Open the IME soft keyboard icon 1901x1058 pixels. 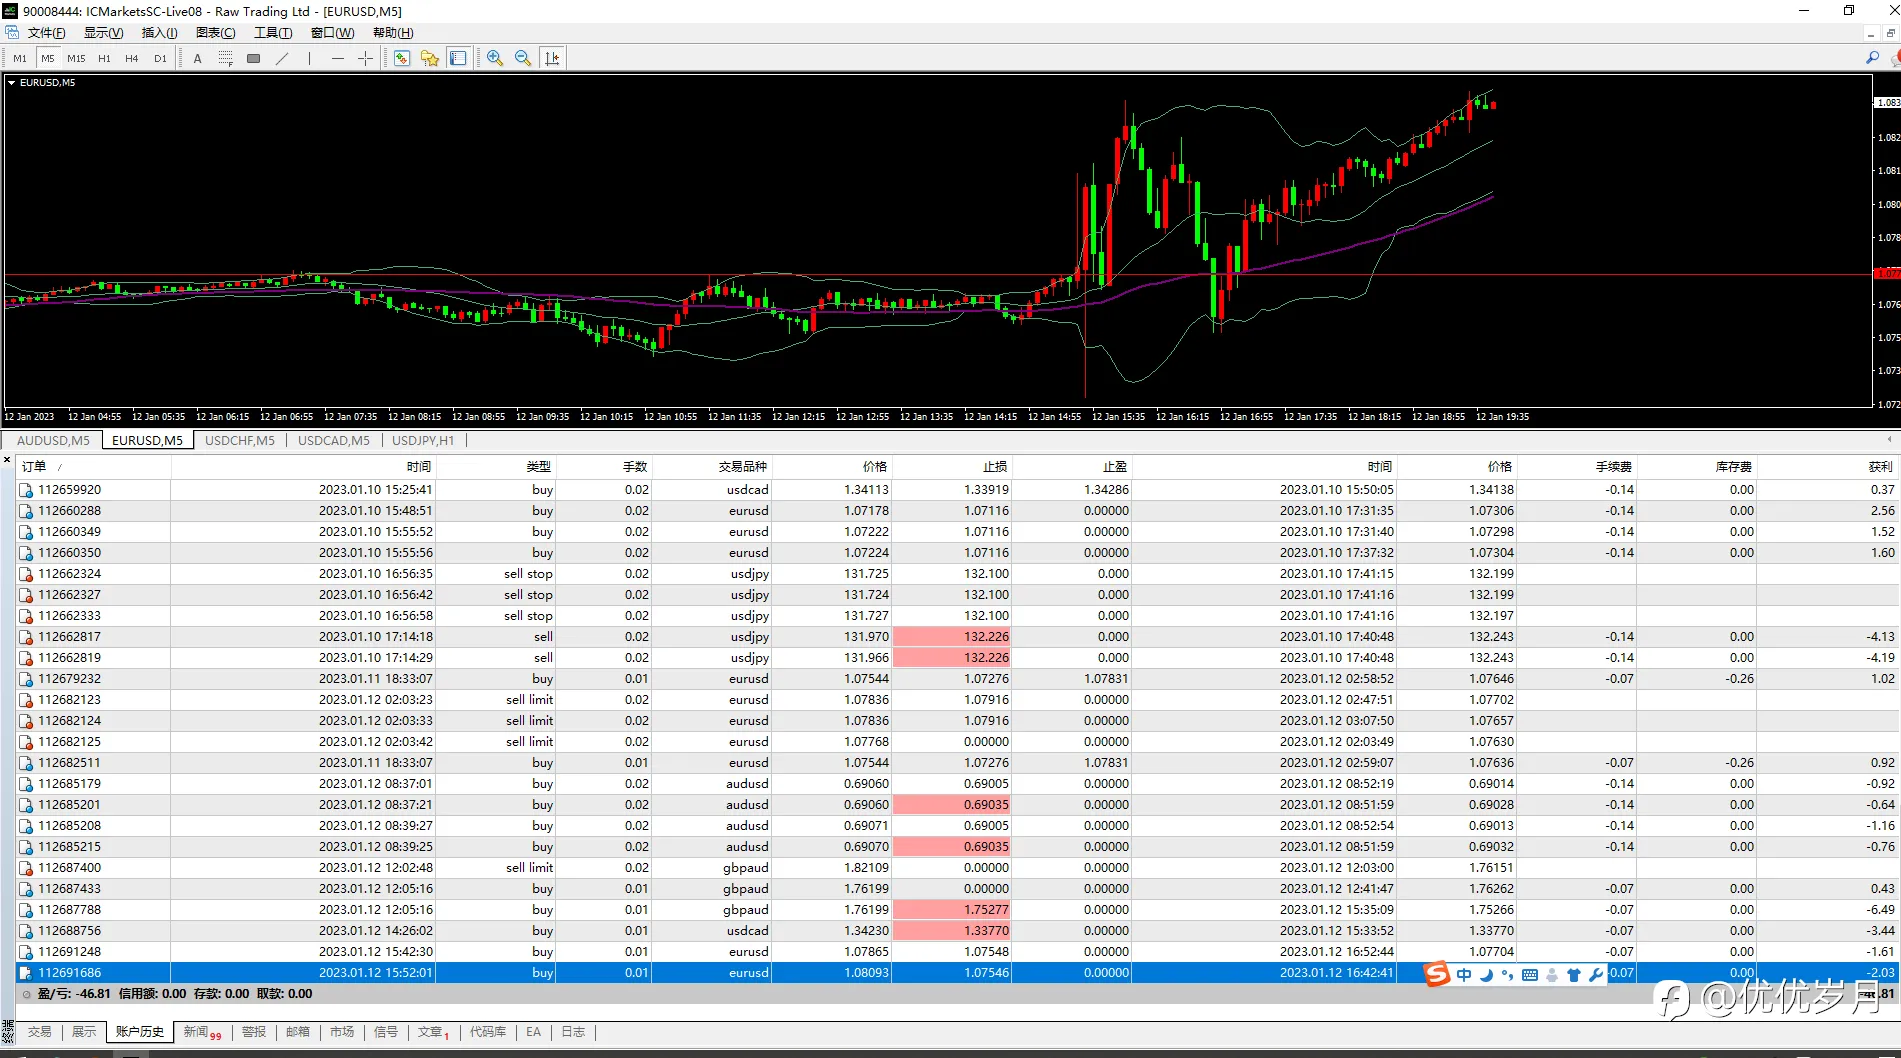[1530, 975]
